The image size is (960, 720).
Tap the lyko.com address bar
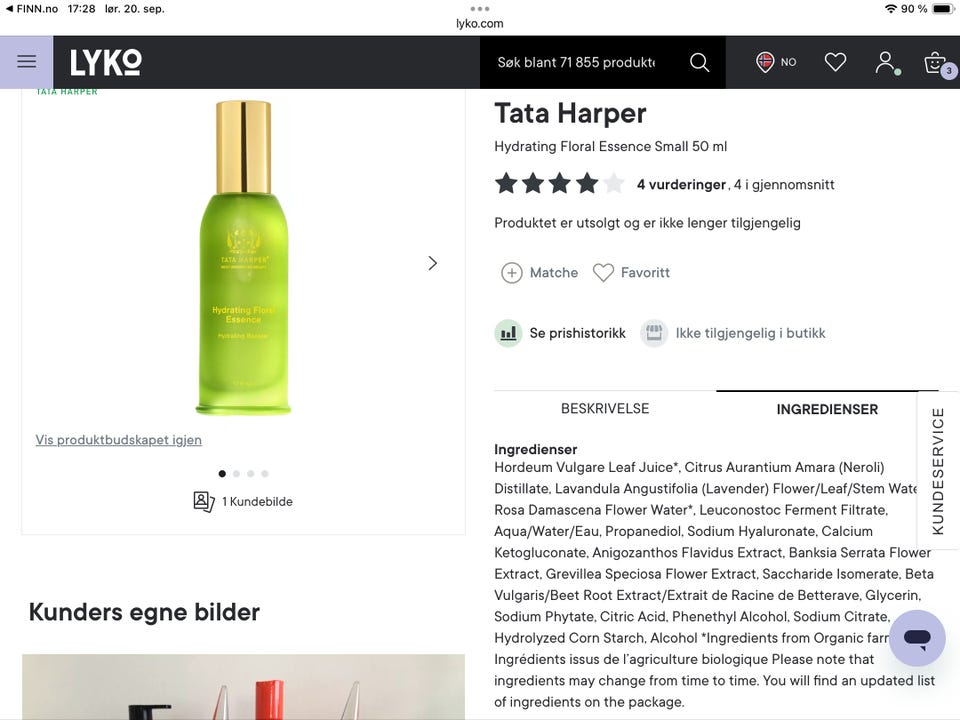479,24
